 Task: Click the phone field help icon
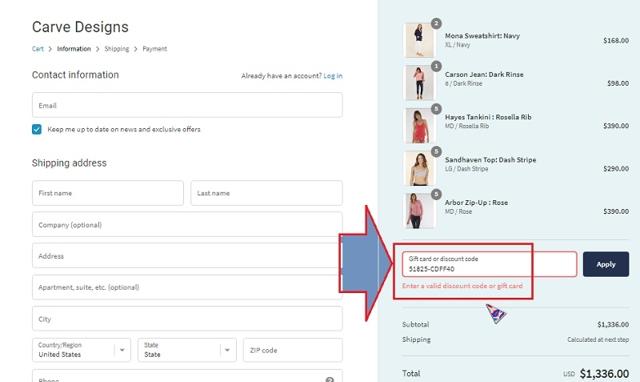click(x=330, y=380)
